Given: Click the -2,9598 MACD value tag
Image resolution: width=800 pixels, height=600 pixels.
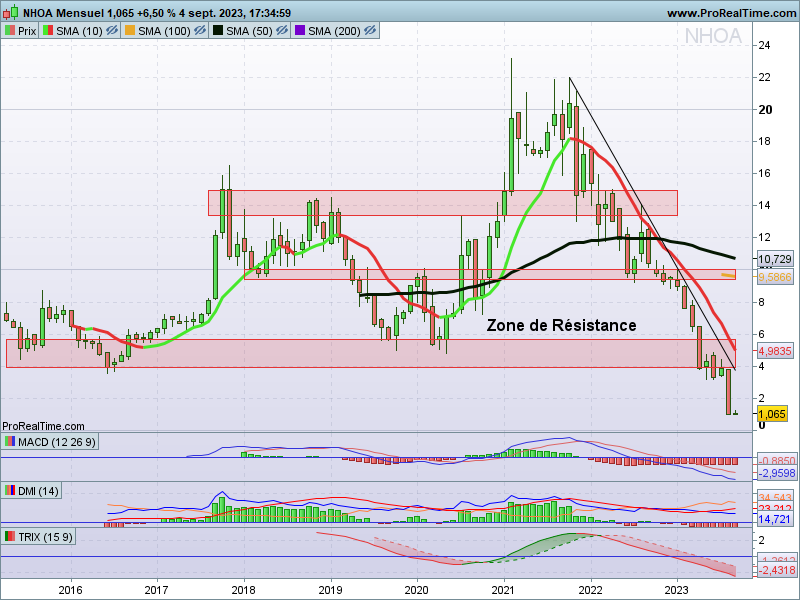Looking at the screenshot, I should pos(777,473).
